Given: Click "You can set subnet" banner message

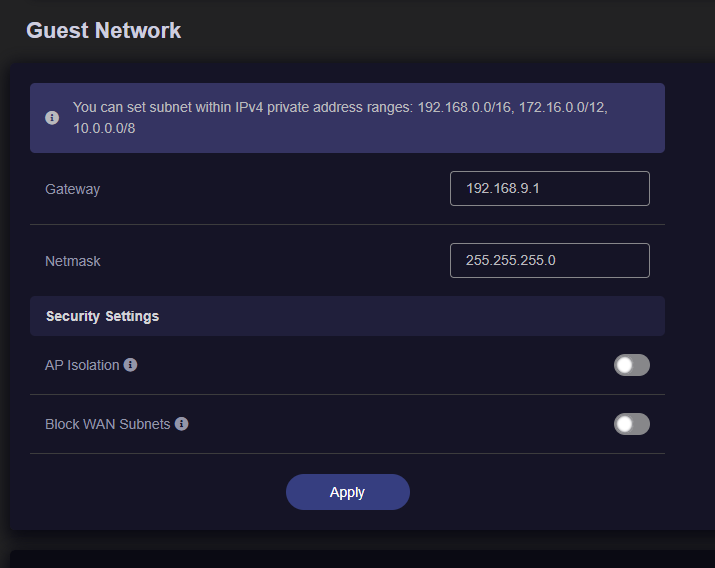Looking at the screenshot, I should (x=340, y=118).
